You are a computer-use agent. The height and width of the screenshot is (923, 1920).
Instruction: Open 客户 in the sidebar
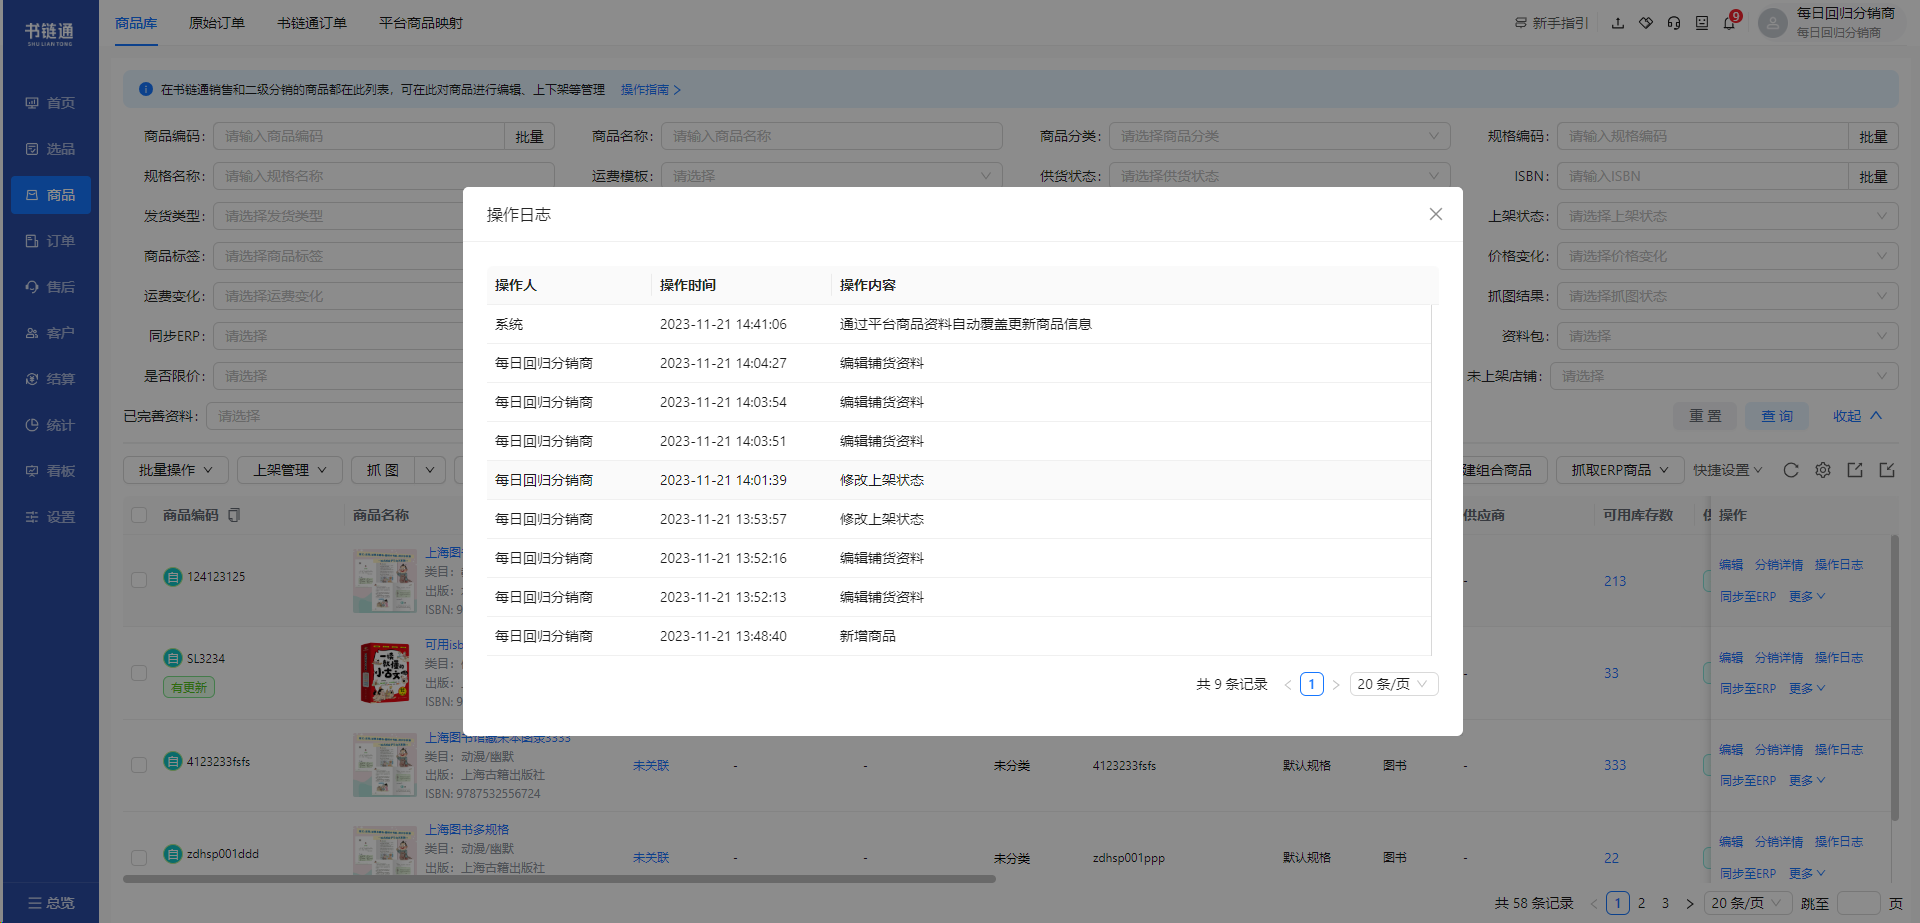pos(50,333)
